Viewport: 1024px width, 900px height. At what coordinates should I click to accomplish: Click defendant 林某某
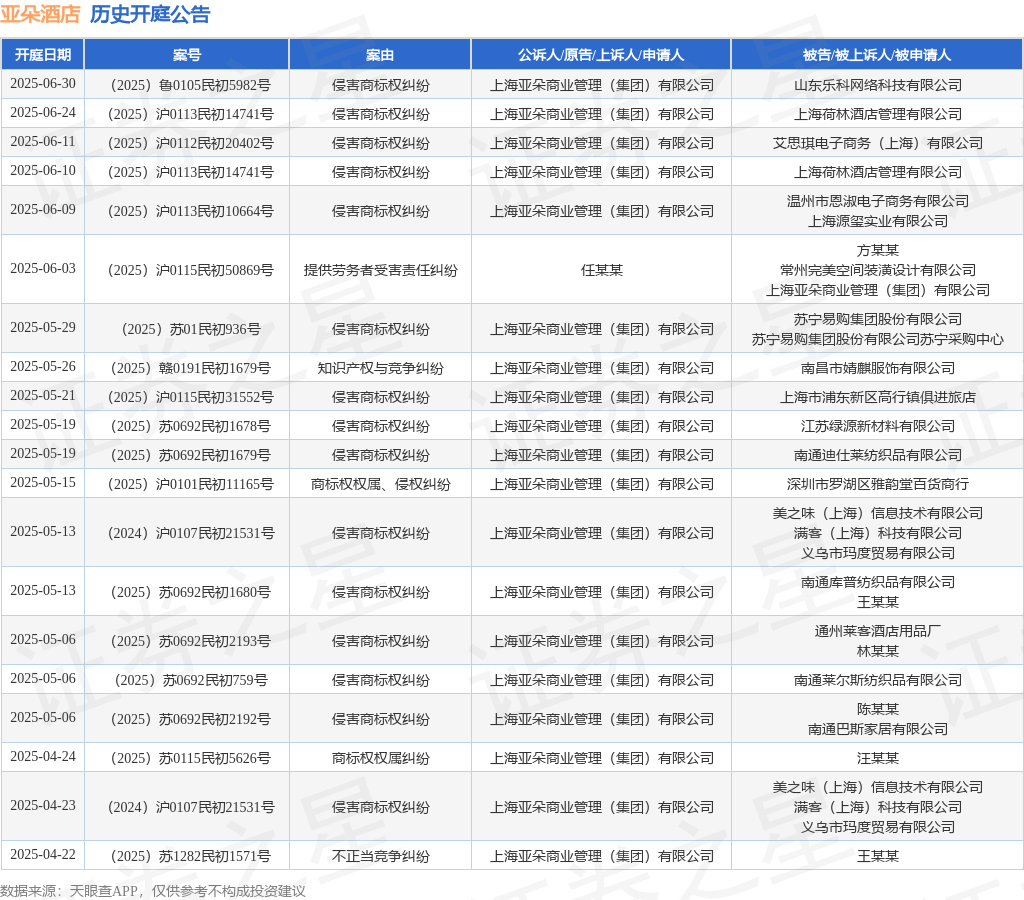878,652
